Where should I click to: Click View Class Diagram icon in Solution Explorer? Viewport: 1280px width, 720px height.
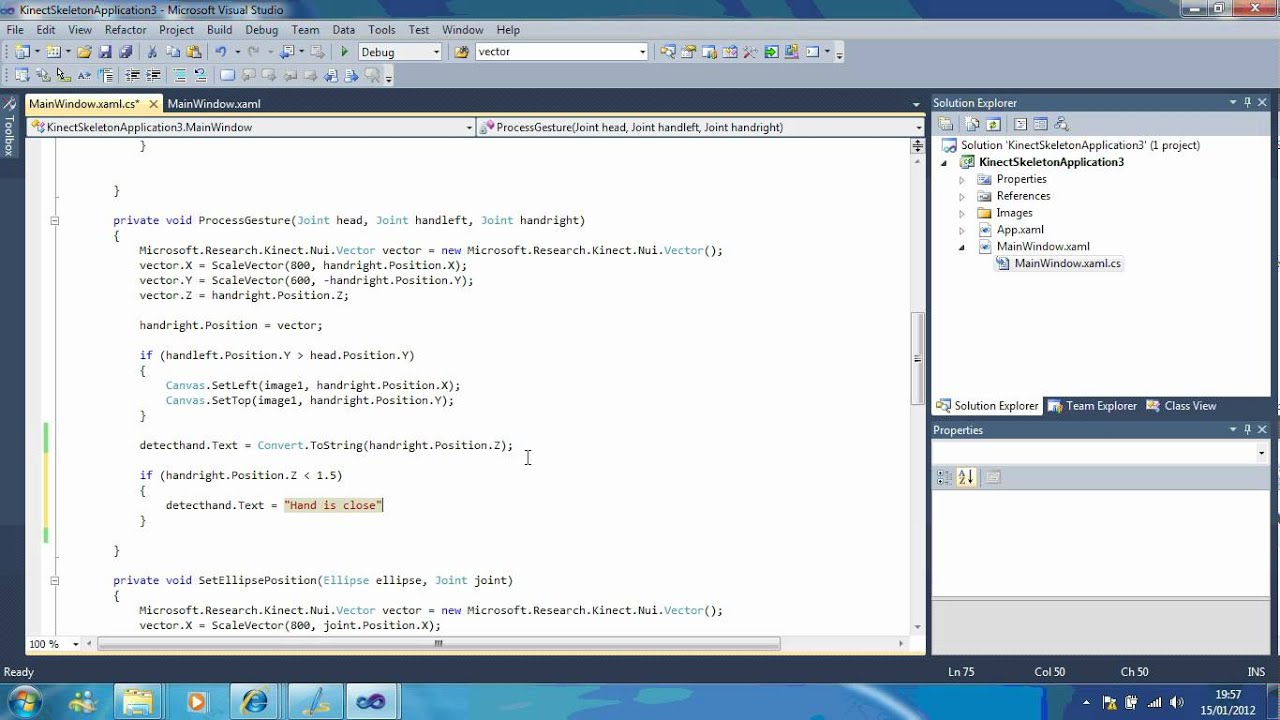(1061, 124)
